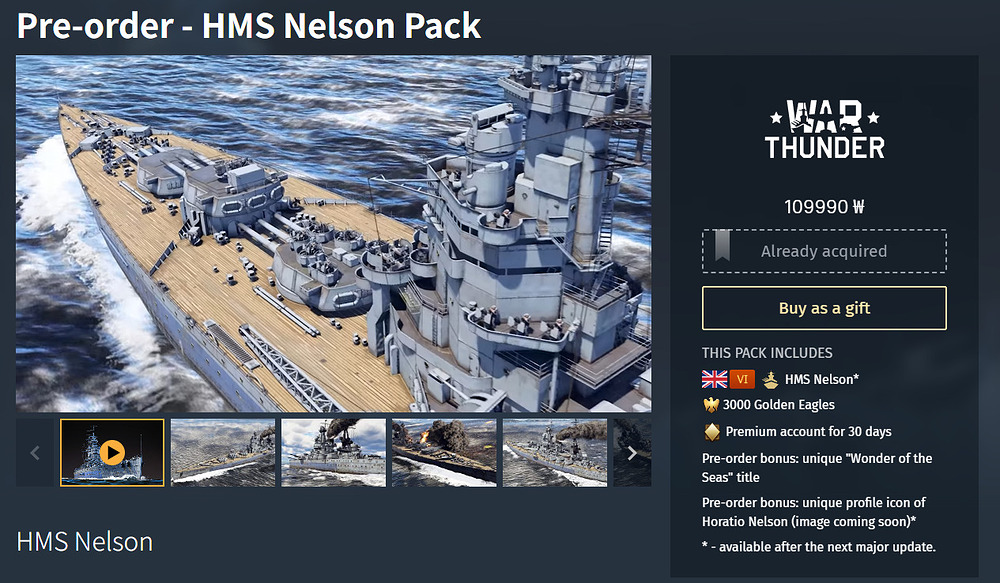The height and width of the screenshot is (583, 1000).
Task: Show next thumbnails with right arrow
Action: (632, 453)
